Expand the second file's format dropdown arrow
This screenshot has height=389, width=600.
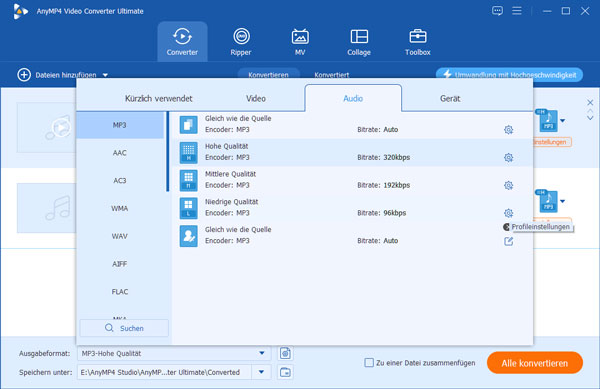coord(562,201)
